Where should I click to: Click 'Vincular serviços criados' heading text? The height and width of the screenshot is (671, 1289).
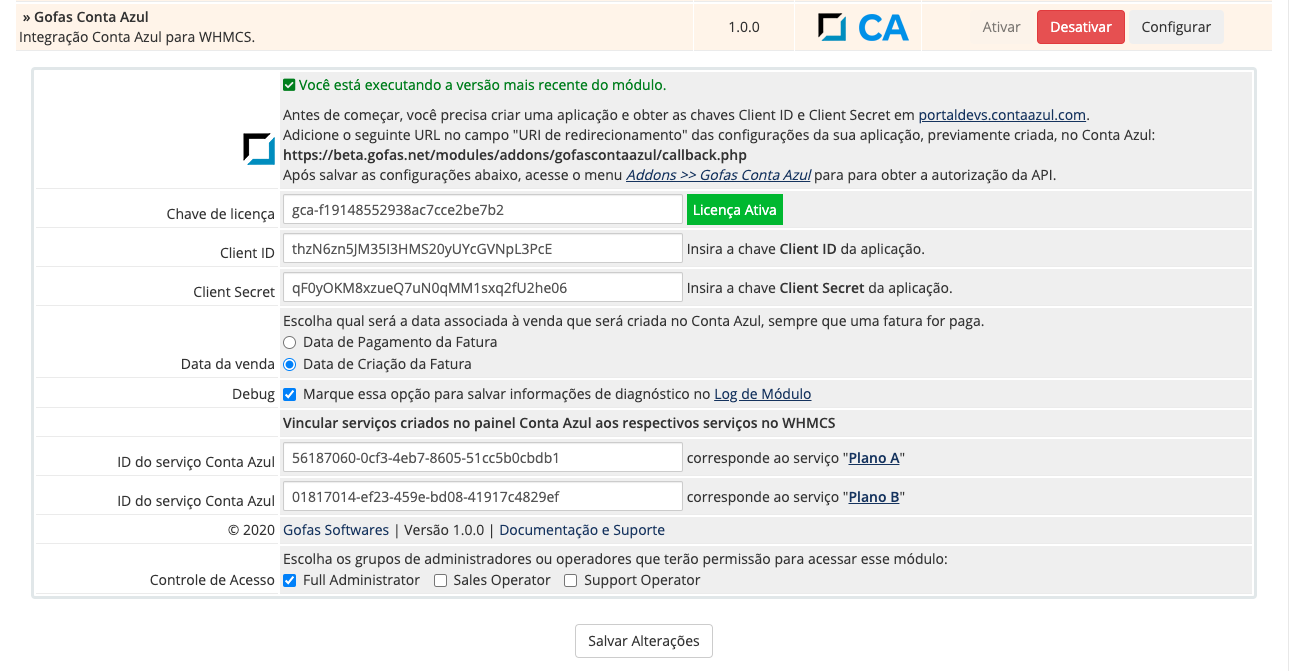pos(559,423)
